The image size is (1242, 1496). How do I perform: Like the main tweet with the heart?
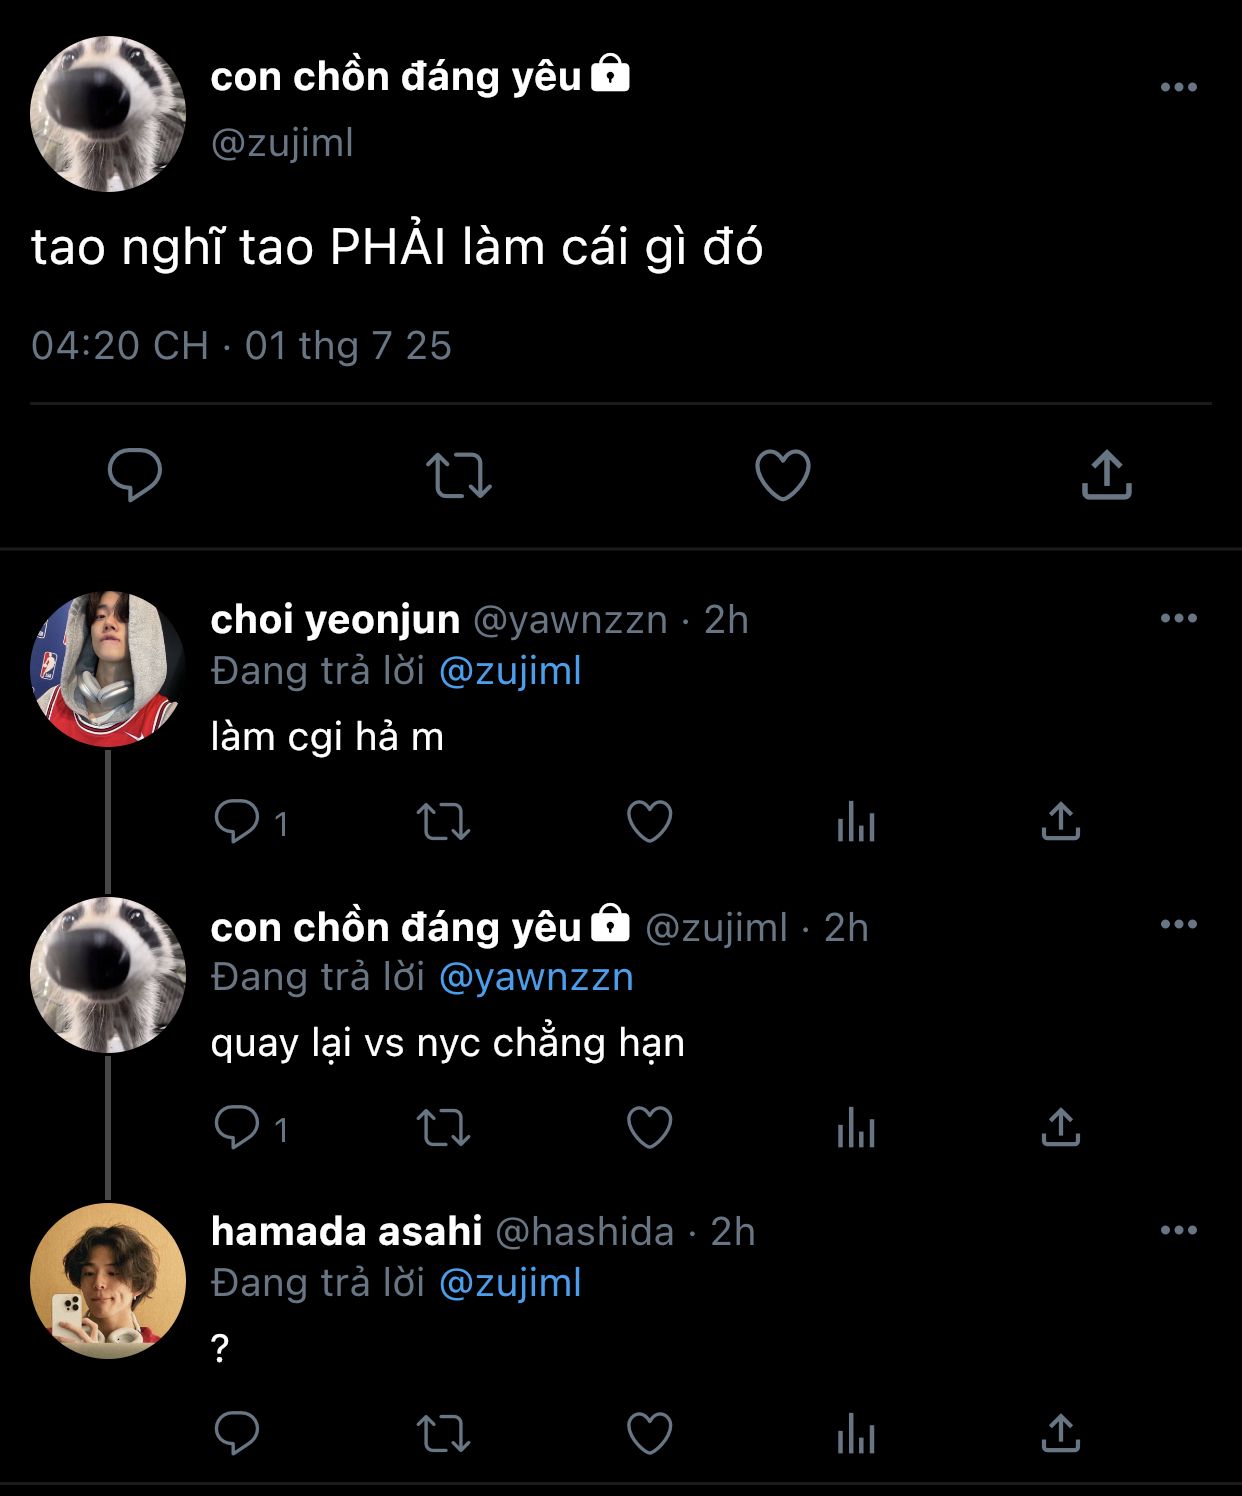782,475
